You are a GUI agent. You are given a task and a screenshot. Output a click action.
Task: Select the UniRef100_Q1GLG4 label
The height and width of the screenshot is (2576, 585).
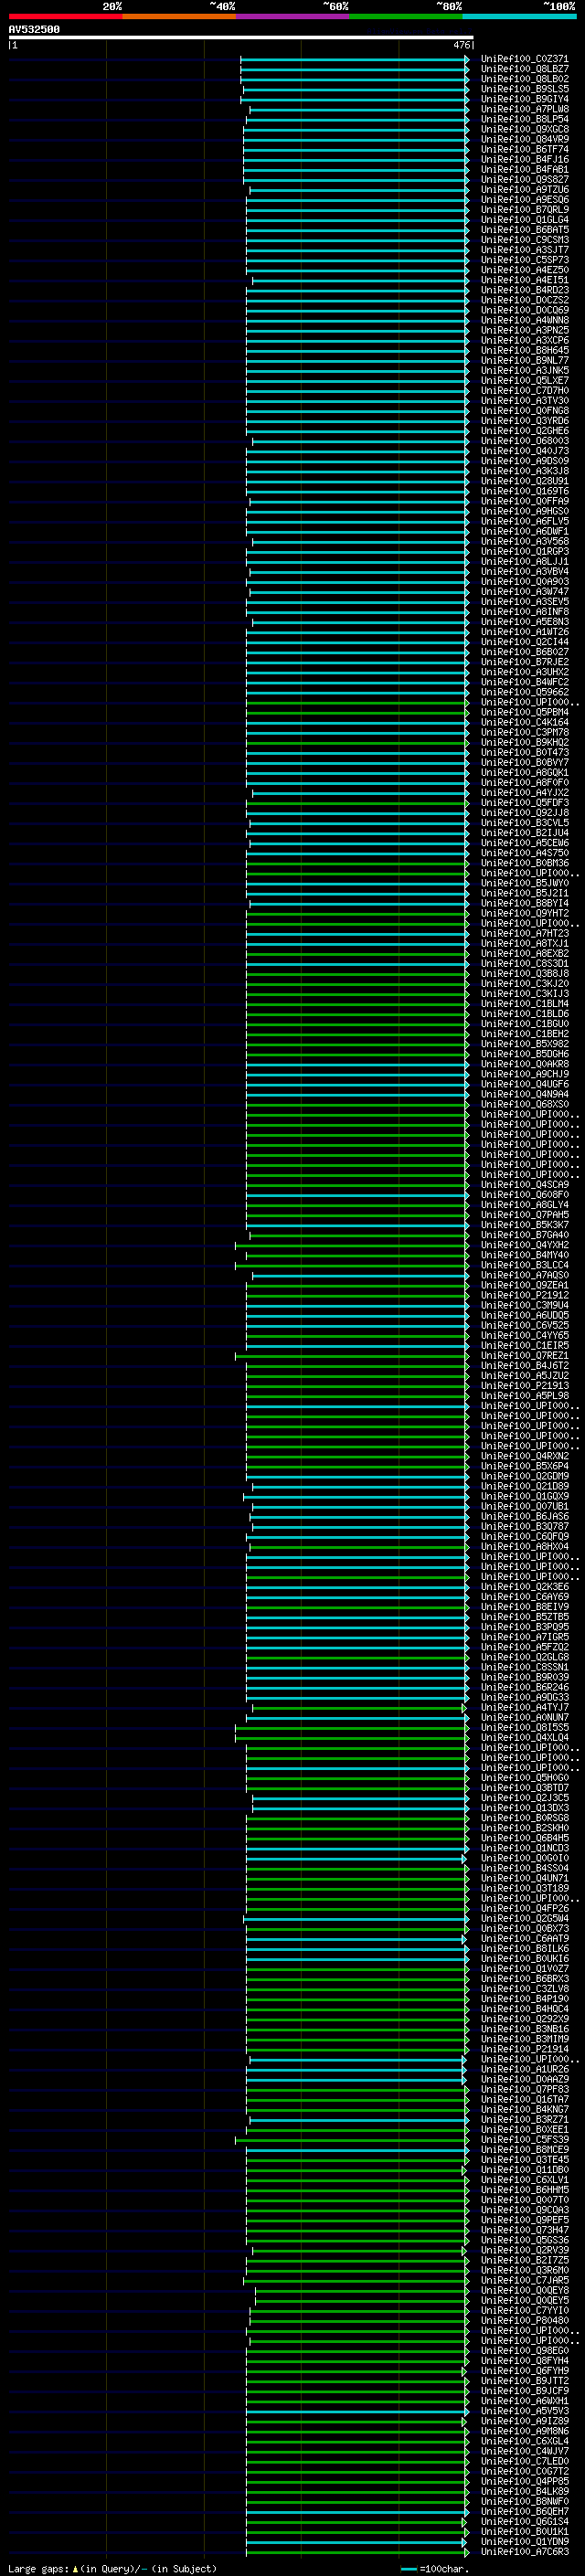pos(525,220)
